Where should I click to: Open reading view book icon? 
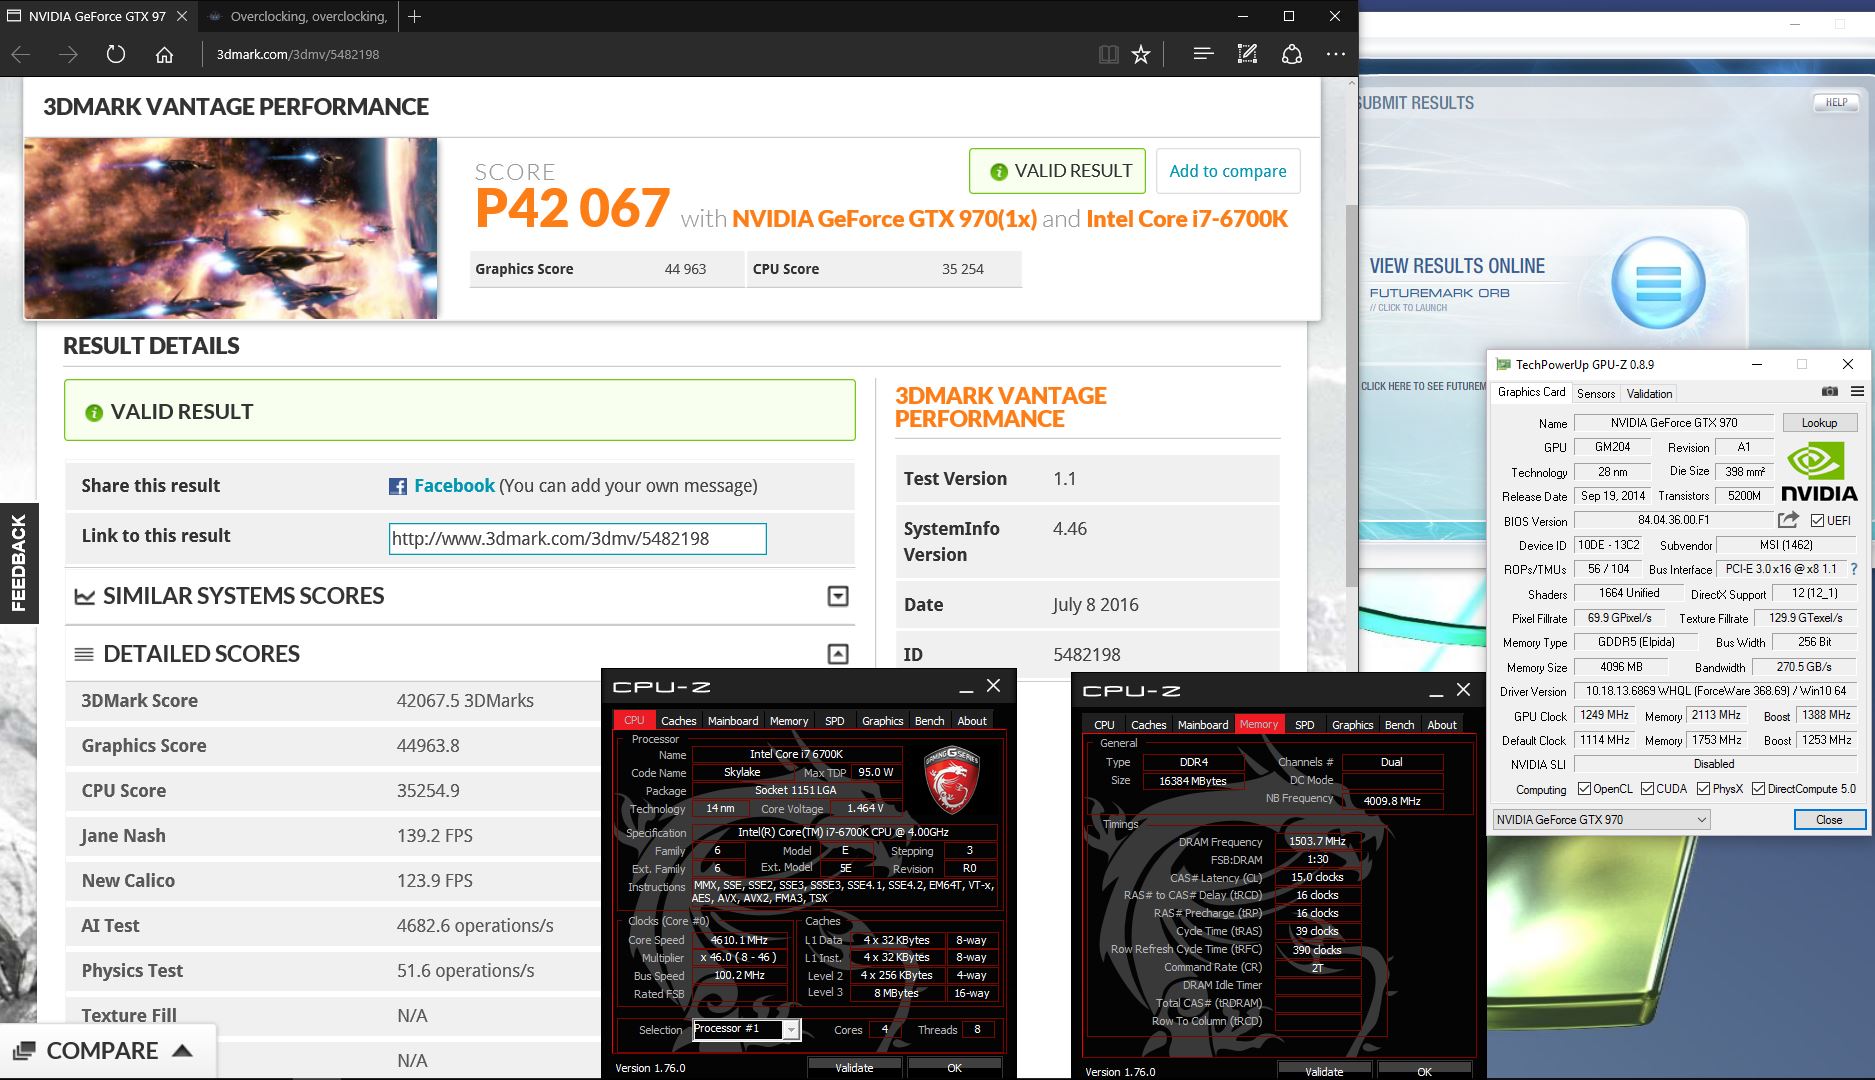coord(1108,54)
